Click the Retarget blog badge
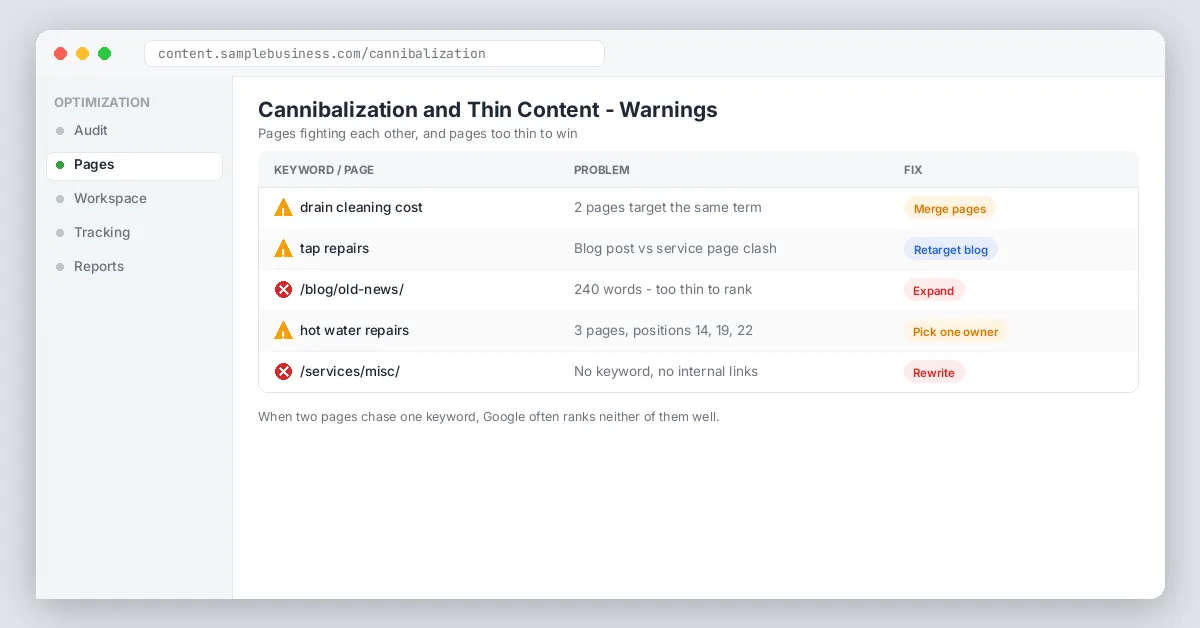This screenshot has height=628, width=1200. 951,250
